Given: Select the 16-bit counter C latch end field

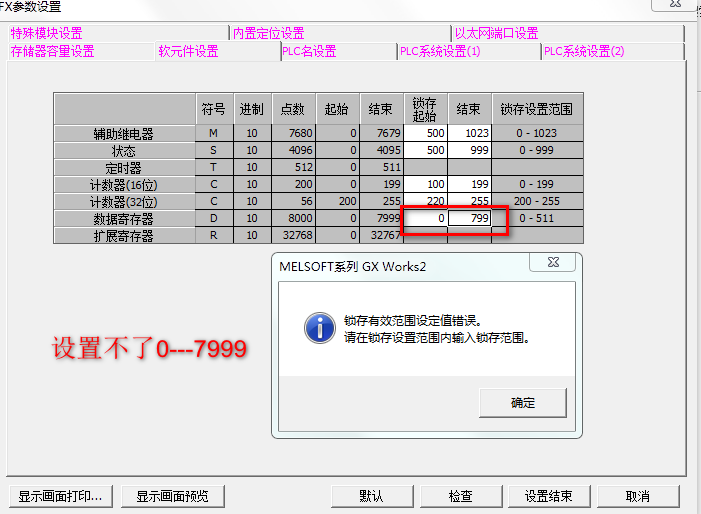Looking at the screenshot, I should pos(469,184).
